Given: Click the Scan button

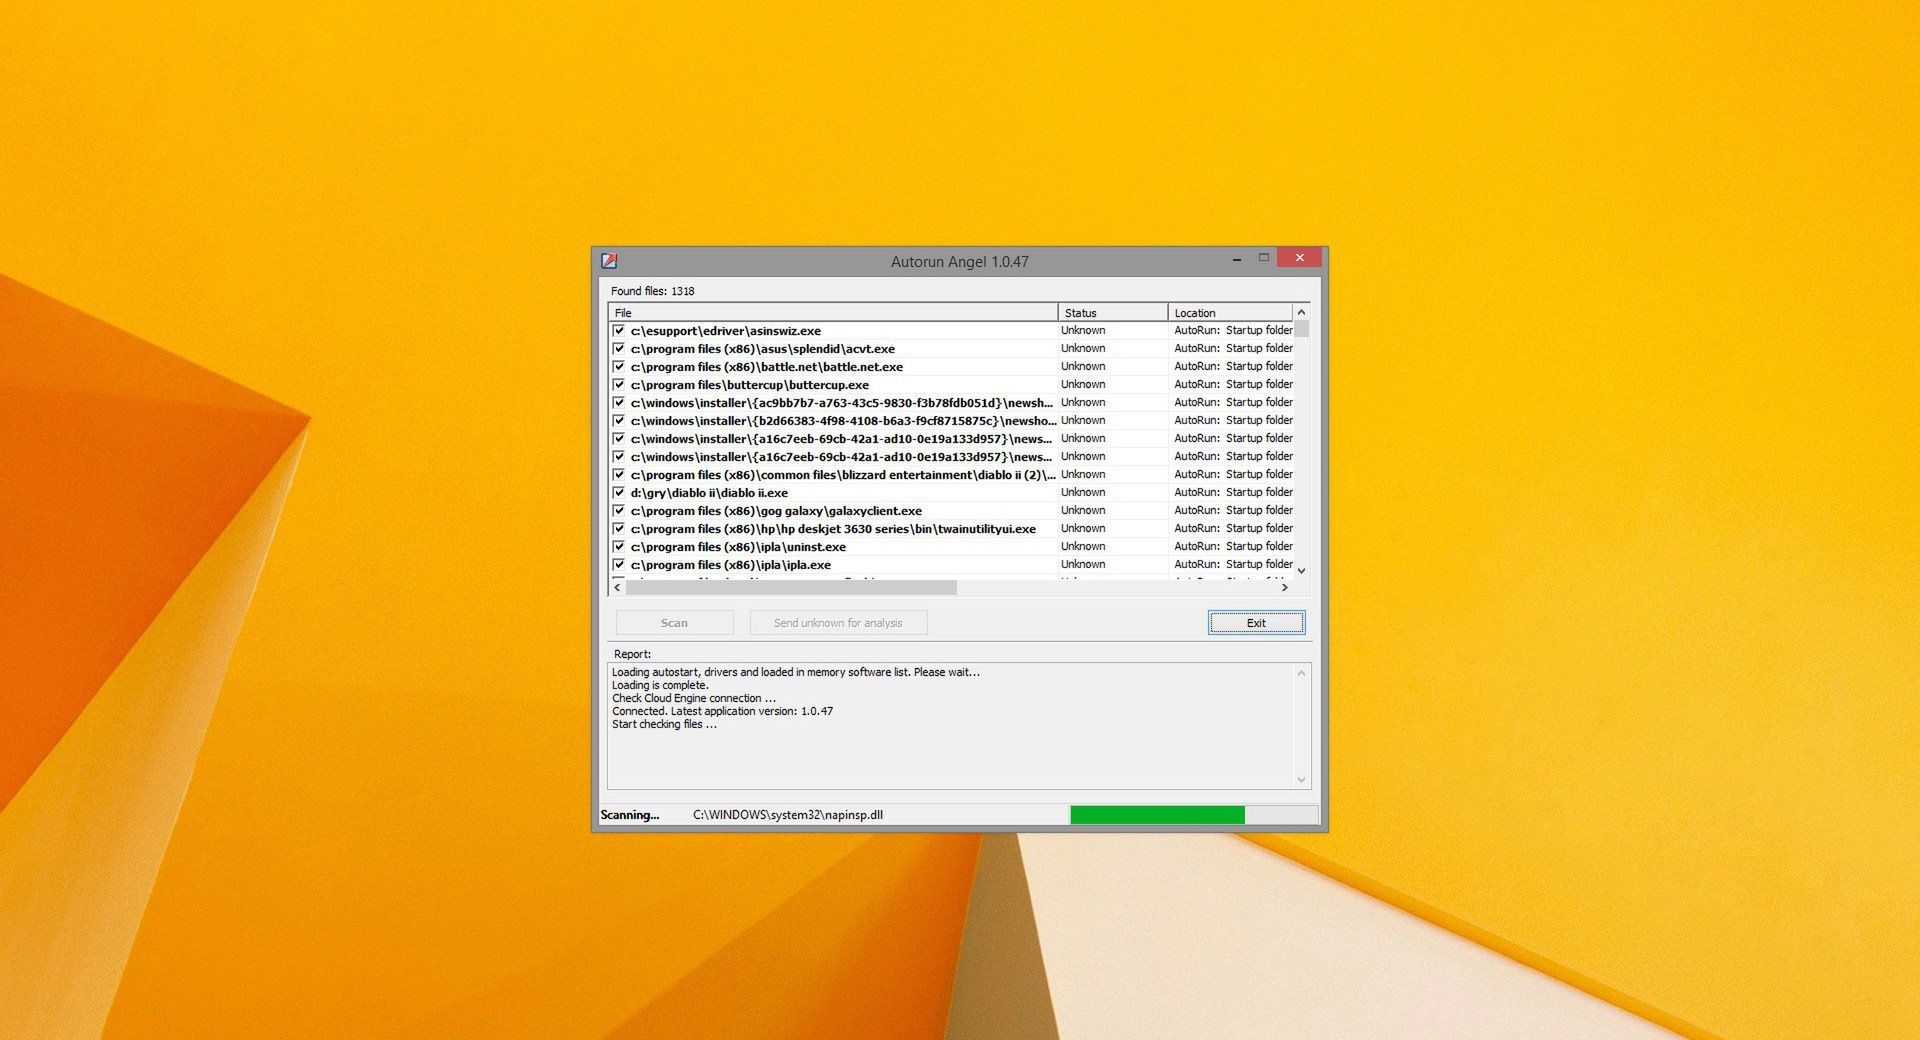Looking at the screenshot, I should click(x=674, y=622).
